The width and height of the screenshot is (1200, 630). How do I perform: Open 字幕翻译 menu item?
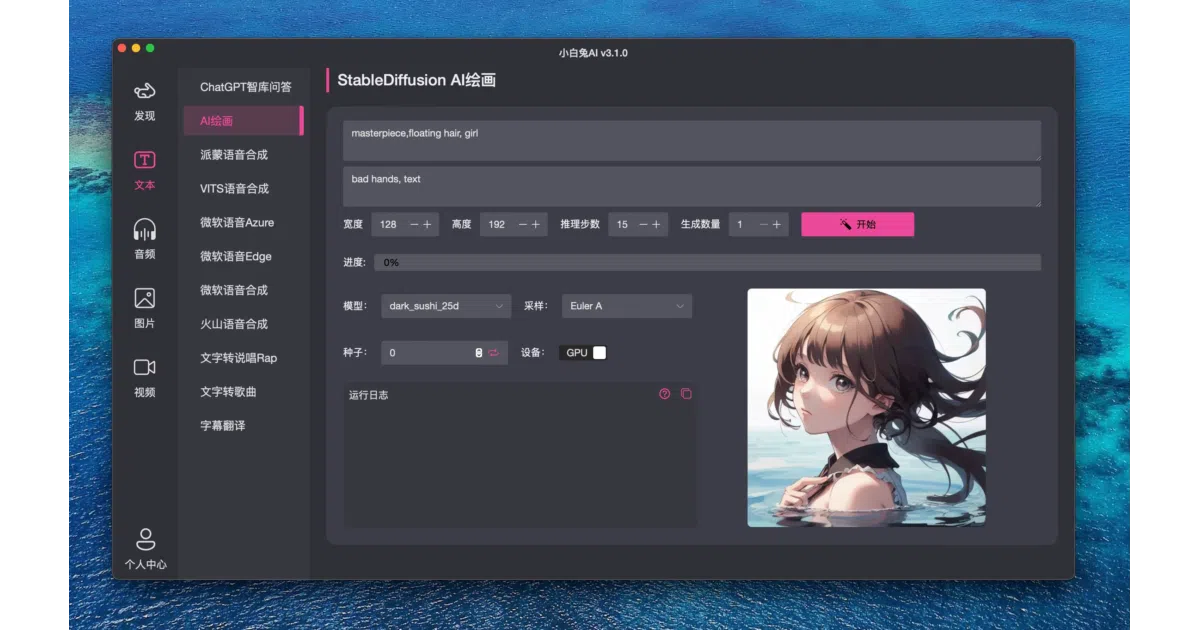point(222,426)
